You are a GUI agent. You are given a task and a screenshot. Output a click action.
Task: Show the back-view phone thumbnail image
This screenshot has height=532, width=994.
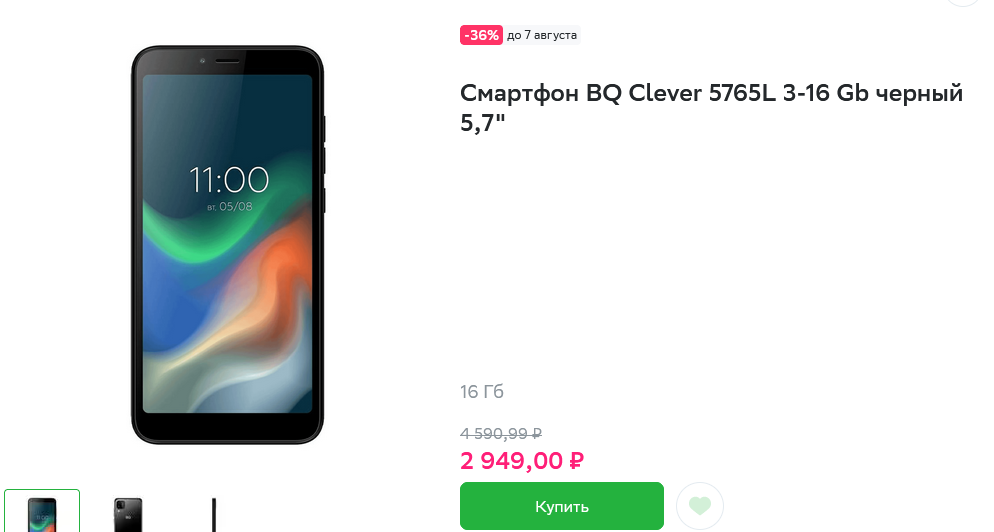click(128, 514)
